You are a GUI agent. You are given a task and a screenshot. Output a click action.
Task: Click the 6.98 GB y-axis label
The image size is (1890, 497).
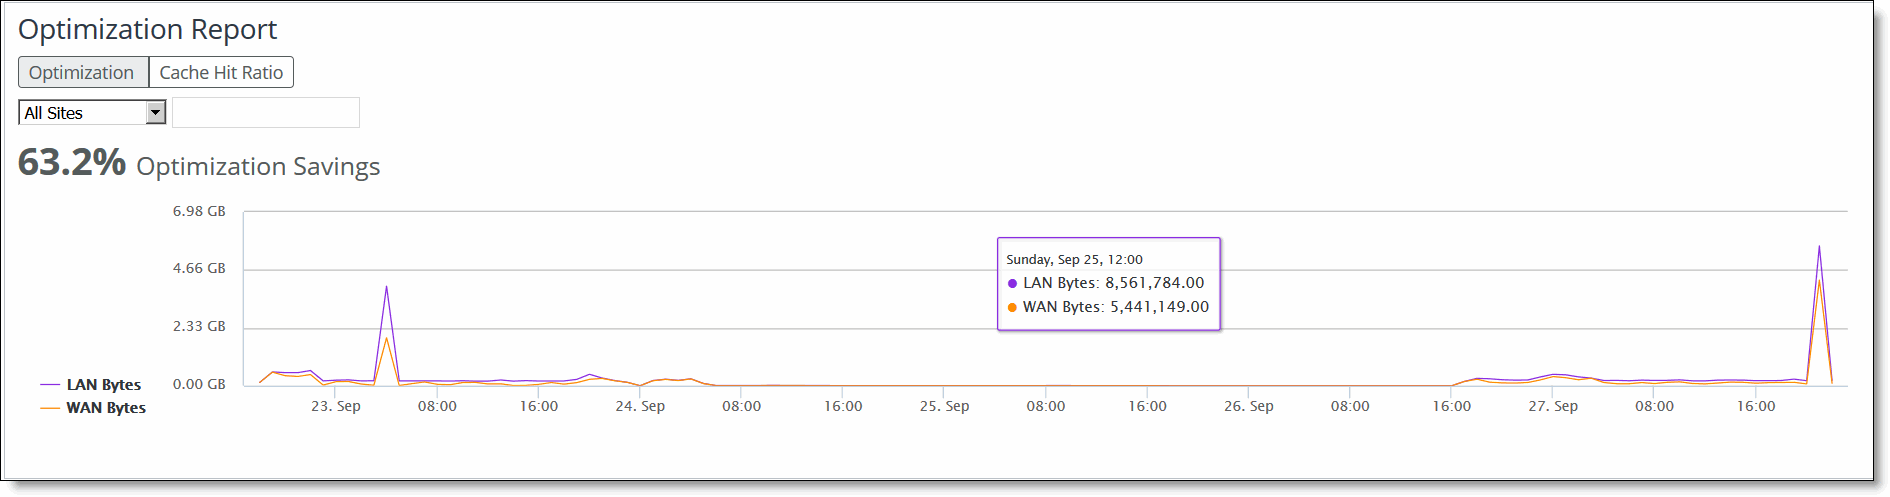click(x=199, y=211)
